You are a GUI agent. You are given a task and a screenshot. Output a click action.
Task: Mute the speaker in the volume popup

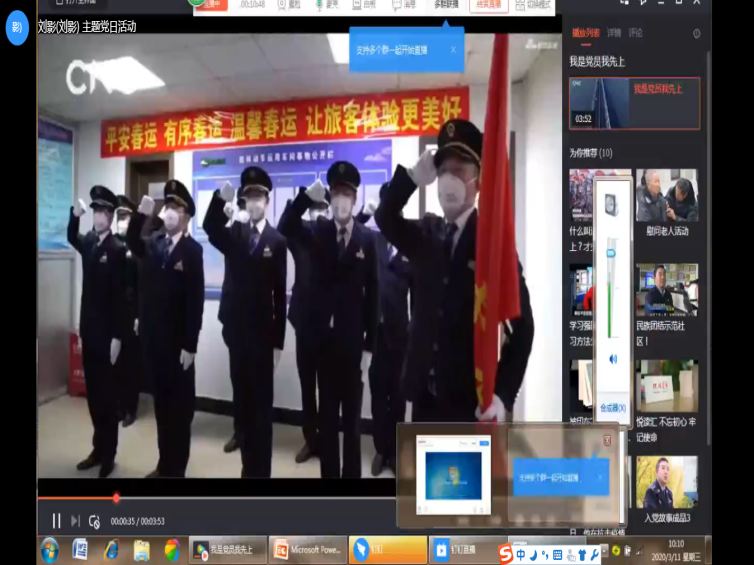613,358
